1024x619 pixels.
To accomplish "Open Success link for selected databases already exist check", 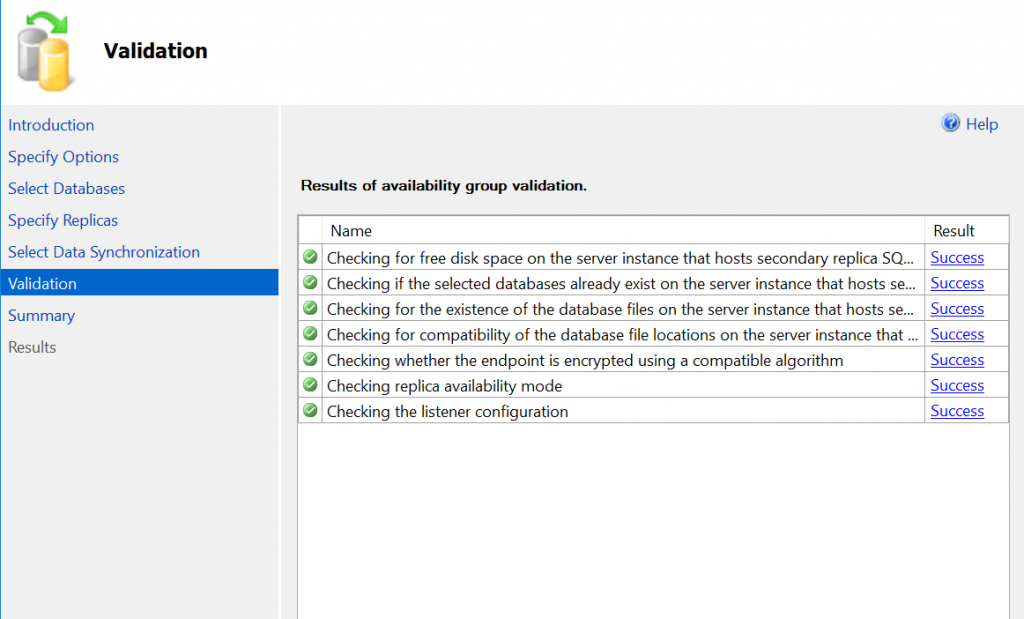I will 957,283.
